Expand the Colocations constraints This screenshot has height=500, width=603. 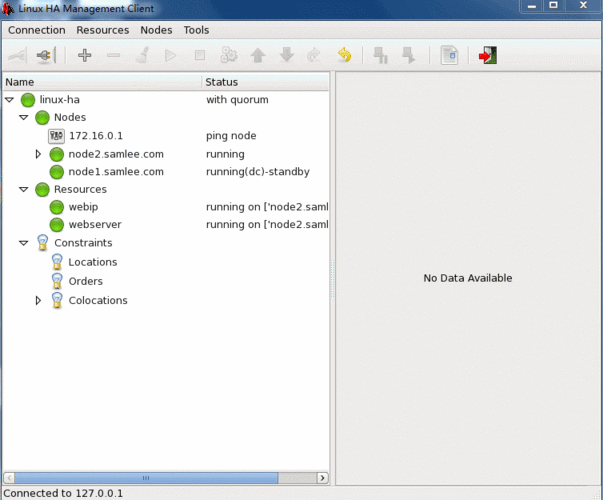pyautogui.click(x=39, y=301)
